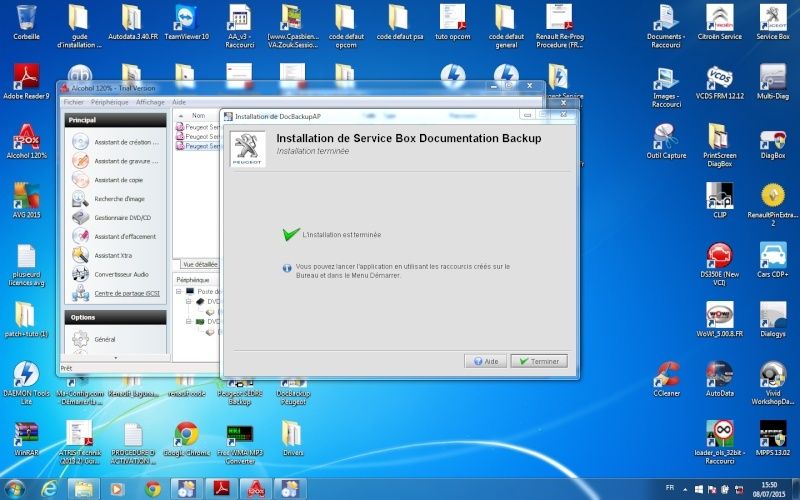The height and width of the screenshot is (500, 800).
Task: Collapse the Poste de travail tree node
Action: 179,291
